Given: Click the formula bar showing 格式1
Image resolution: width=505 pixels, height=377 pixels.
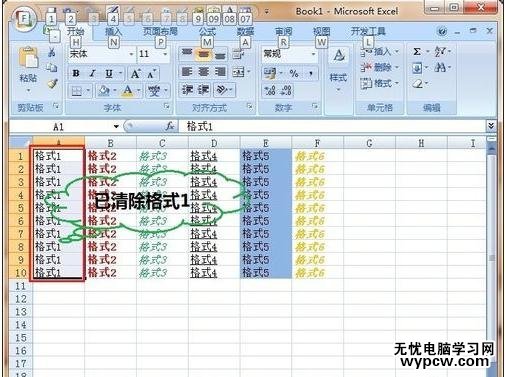Looking at the screenshot, I should [x=332, y=126].
